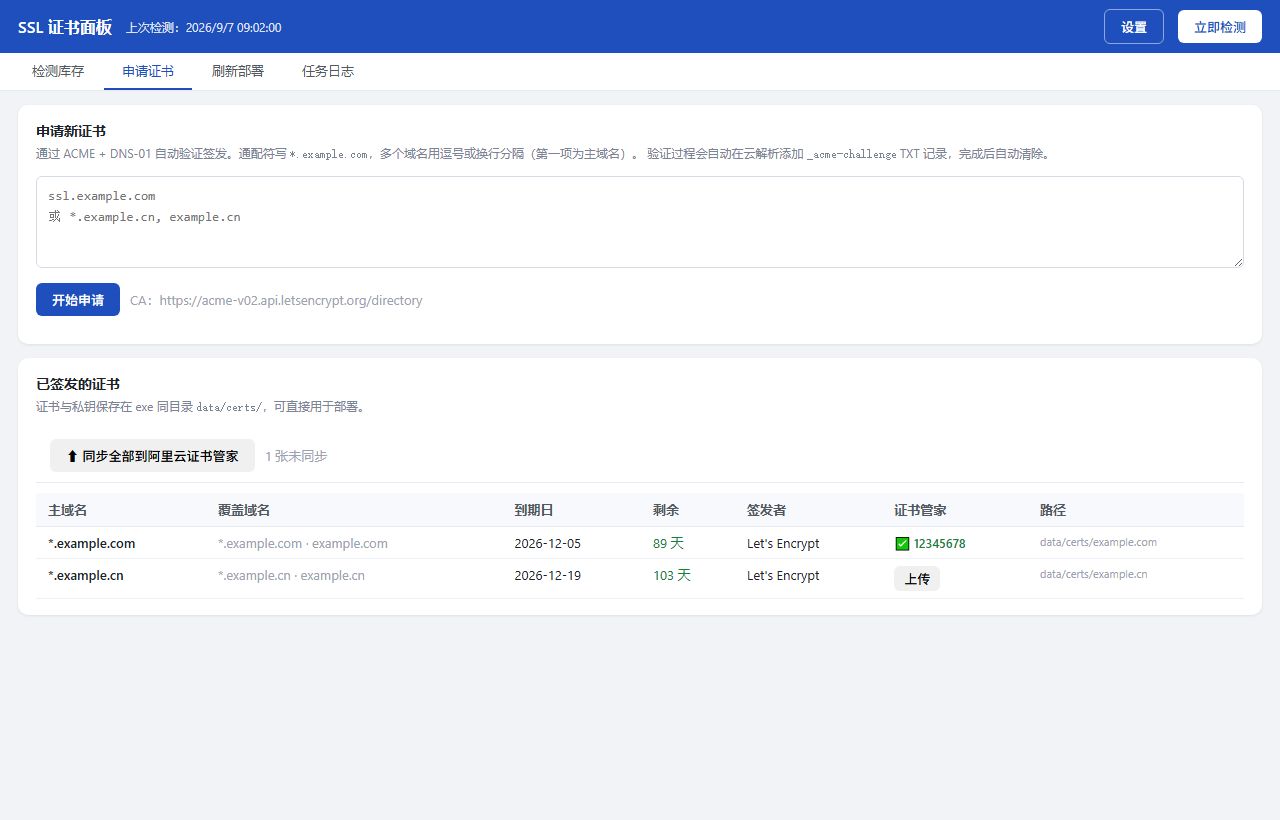Click the green check icon for 12345678
Image resolution: width=1280 pixels, height=820 pixels.
pos(902,544)
